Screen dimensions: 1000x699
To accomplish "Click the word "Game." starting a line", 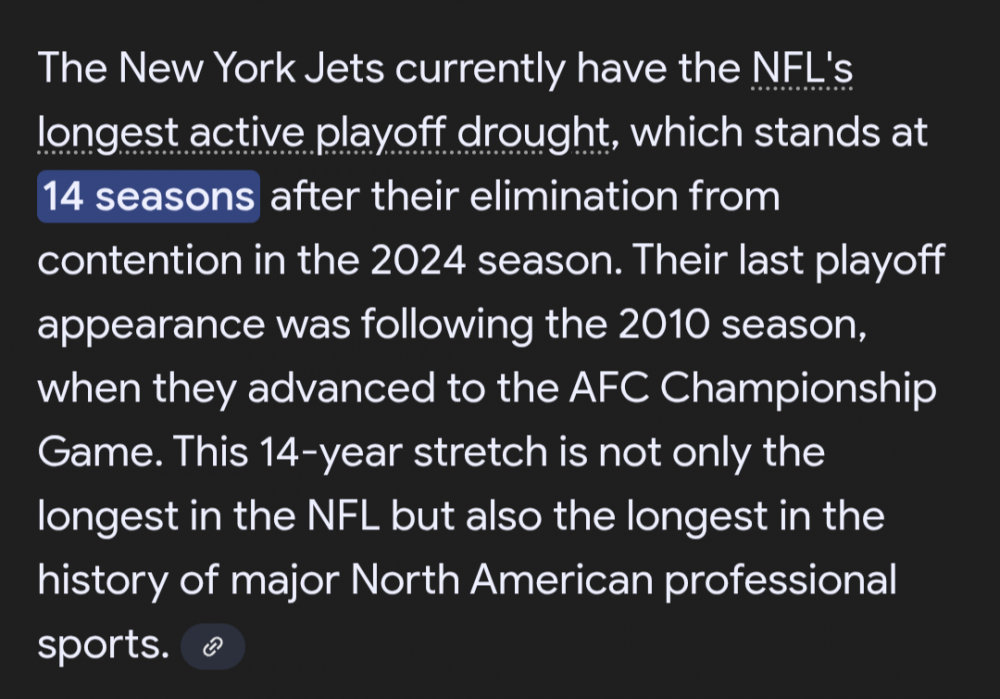I will (98, 453).
